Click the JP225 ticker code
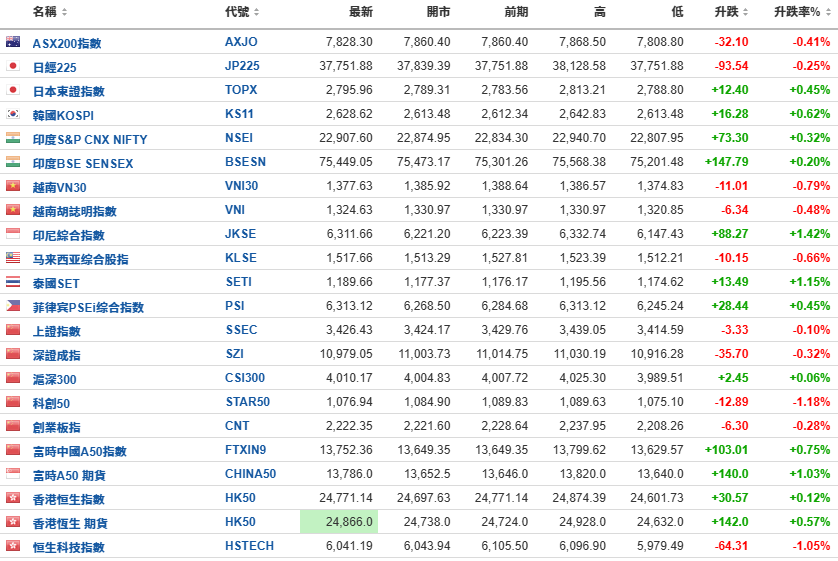The height and width of the screenshot is (561, 838). point(242,66)
